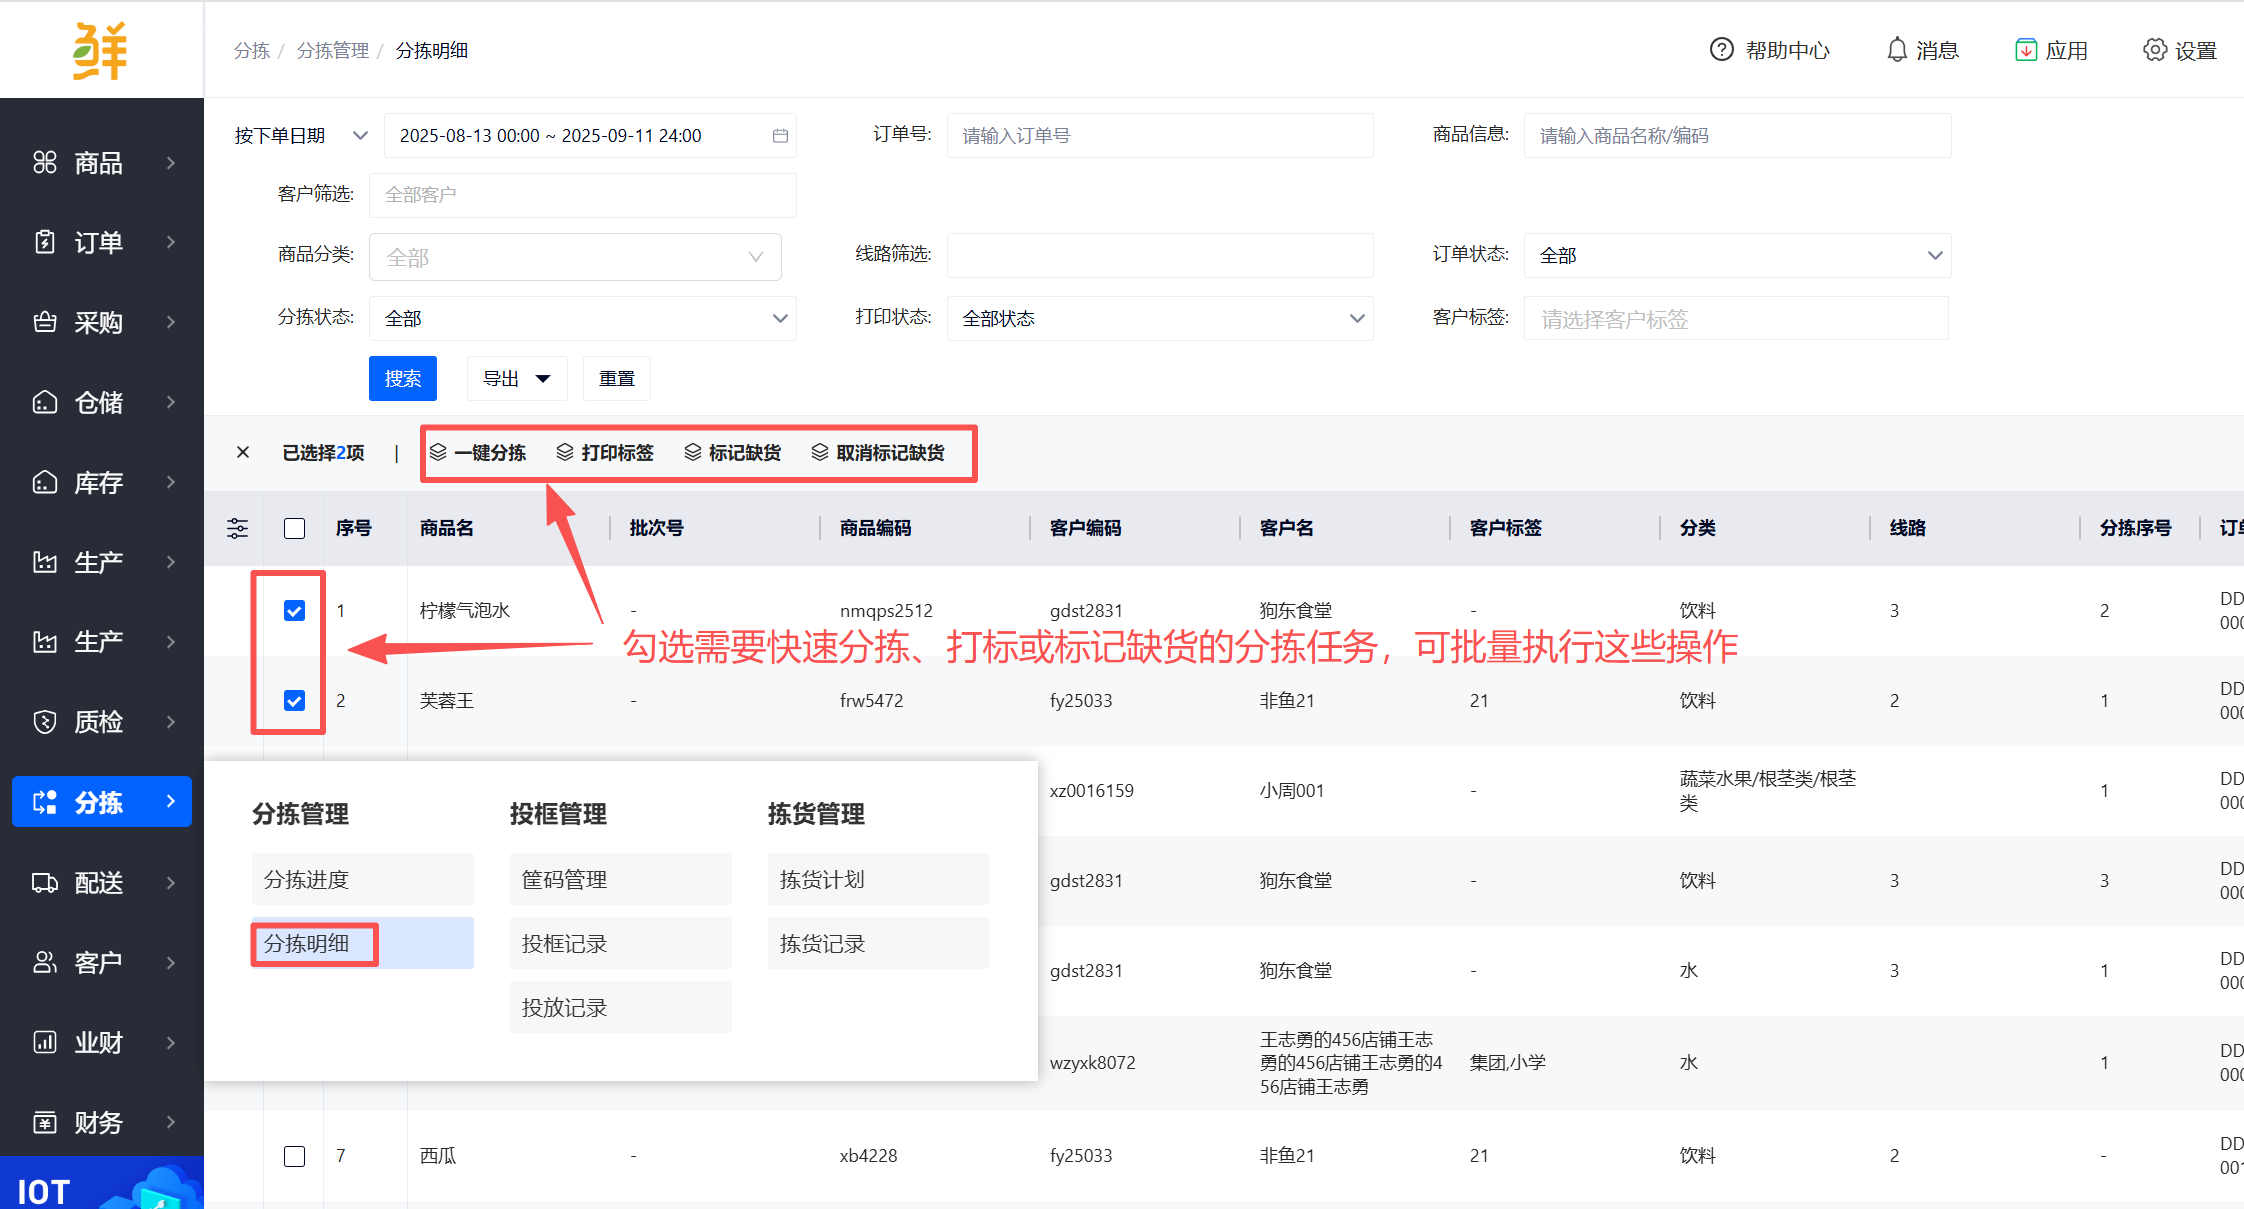Viewport: 2244px width, 1209px height.
Task: Toggle the select-all checkbox in table header
Action: [294, 528]
